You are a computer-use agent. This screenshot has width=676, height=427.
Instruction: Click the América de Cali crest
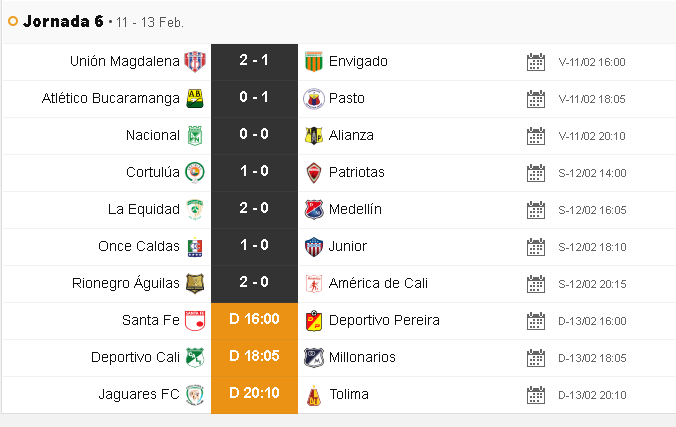point(313,284)
